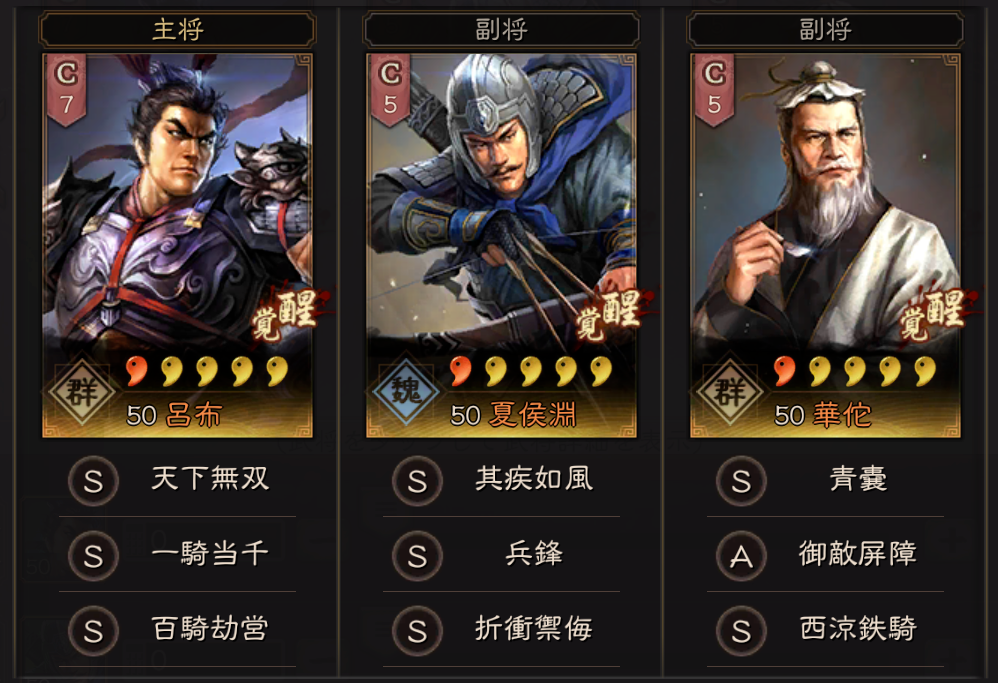Select the 西涼鉄騎 skill
This screenshot has height=683, width=998.
[x=826, y=630]
